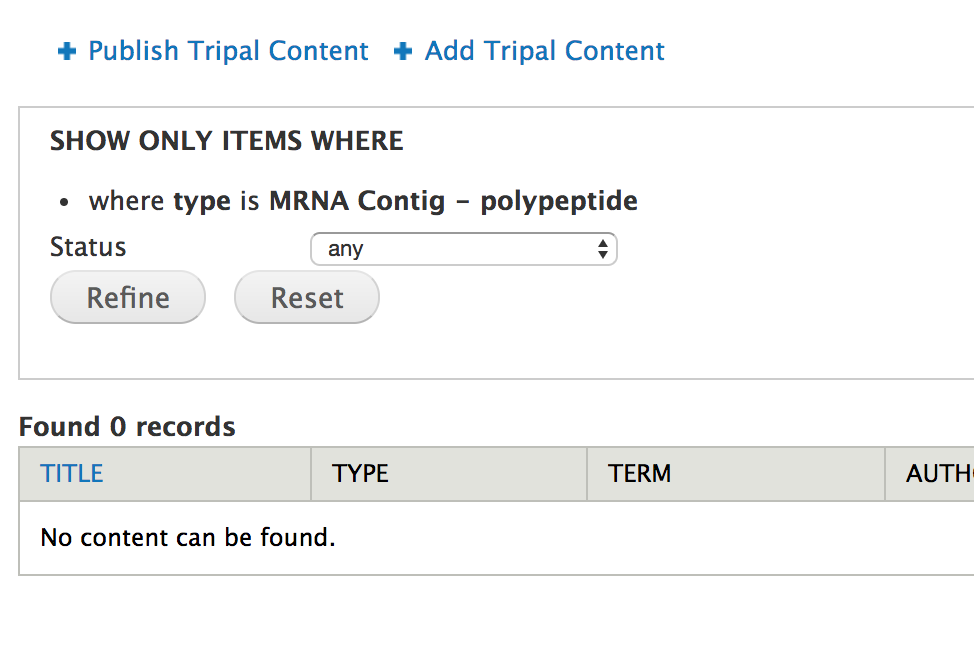Click the Status field label
The width and height of the screenshot is (974, 660).
tap(87, 247)
